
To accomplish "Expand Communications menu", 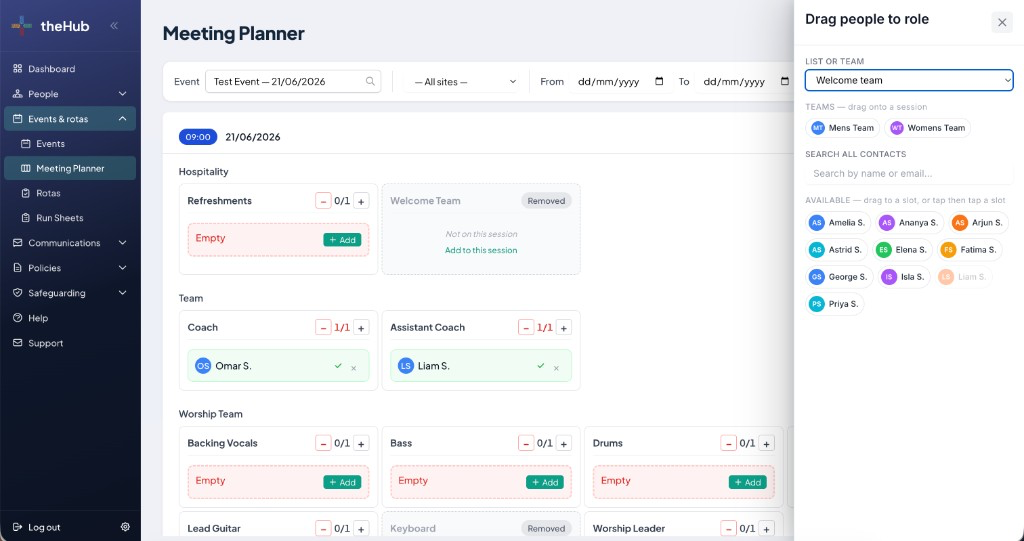I will click(x=70, y=243).
